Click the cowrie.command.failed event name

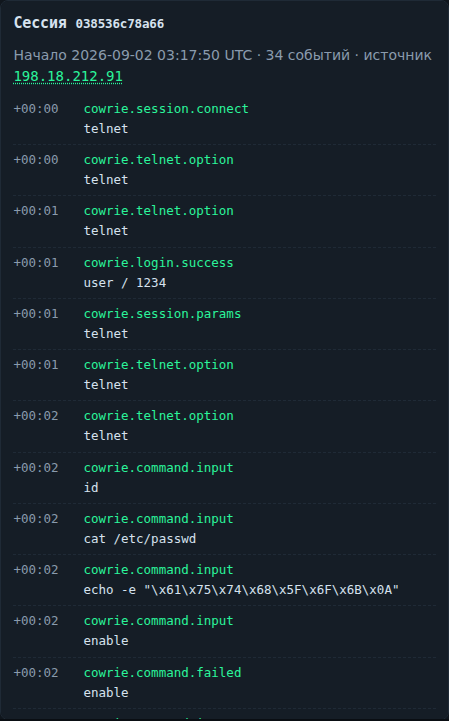(162, 672)
